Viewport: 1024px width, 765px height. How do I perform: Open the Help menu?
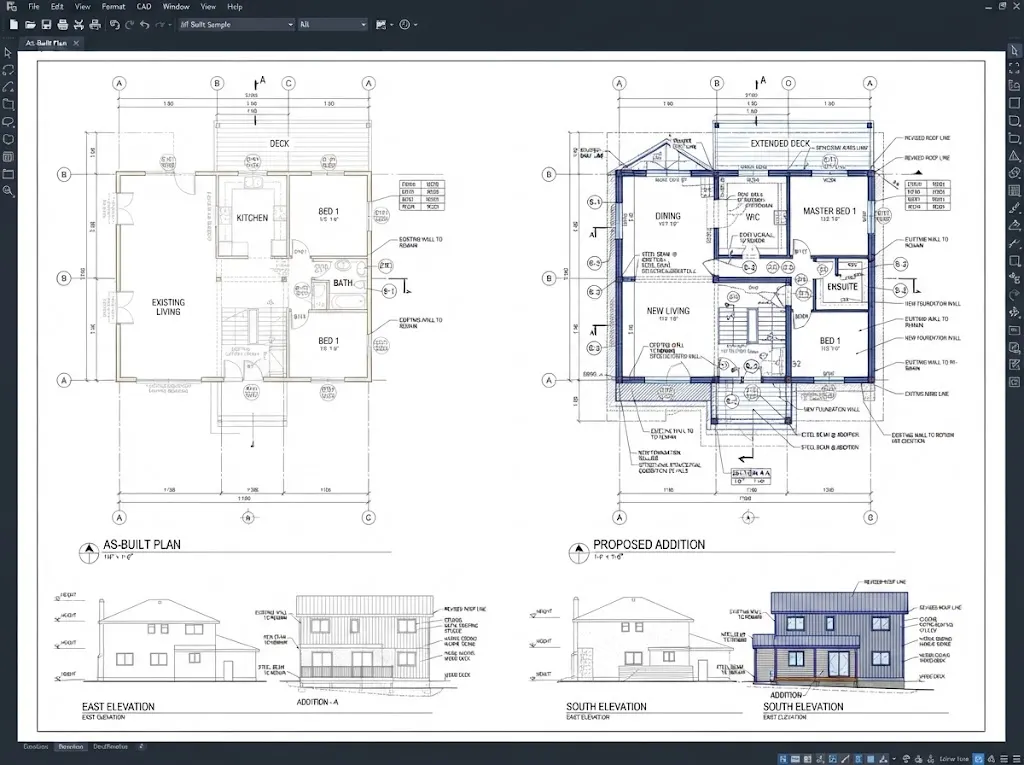[234, 7]
